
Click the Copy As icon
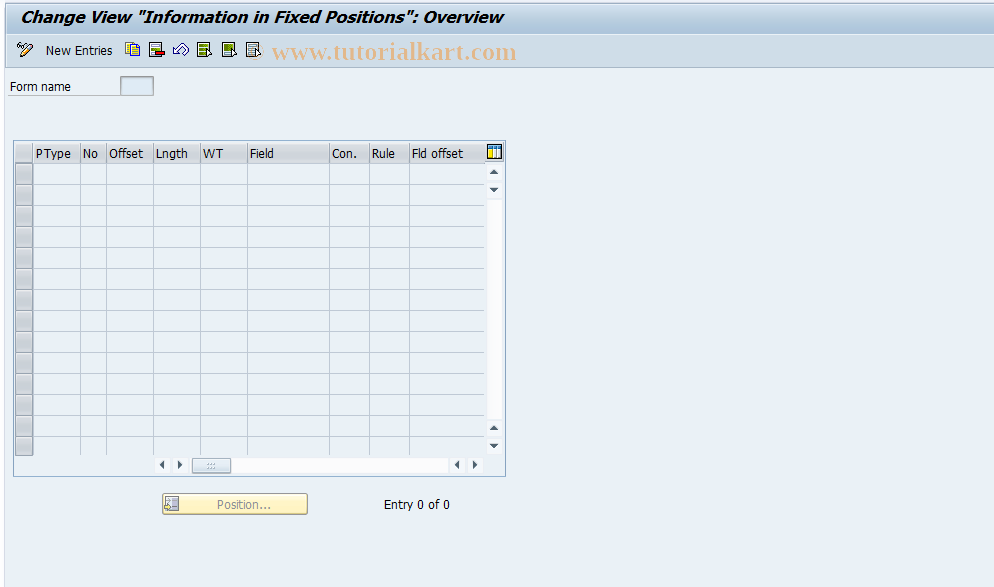(x=132, y=49)
